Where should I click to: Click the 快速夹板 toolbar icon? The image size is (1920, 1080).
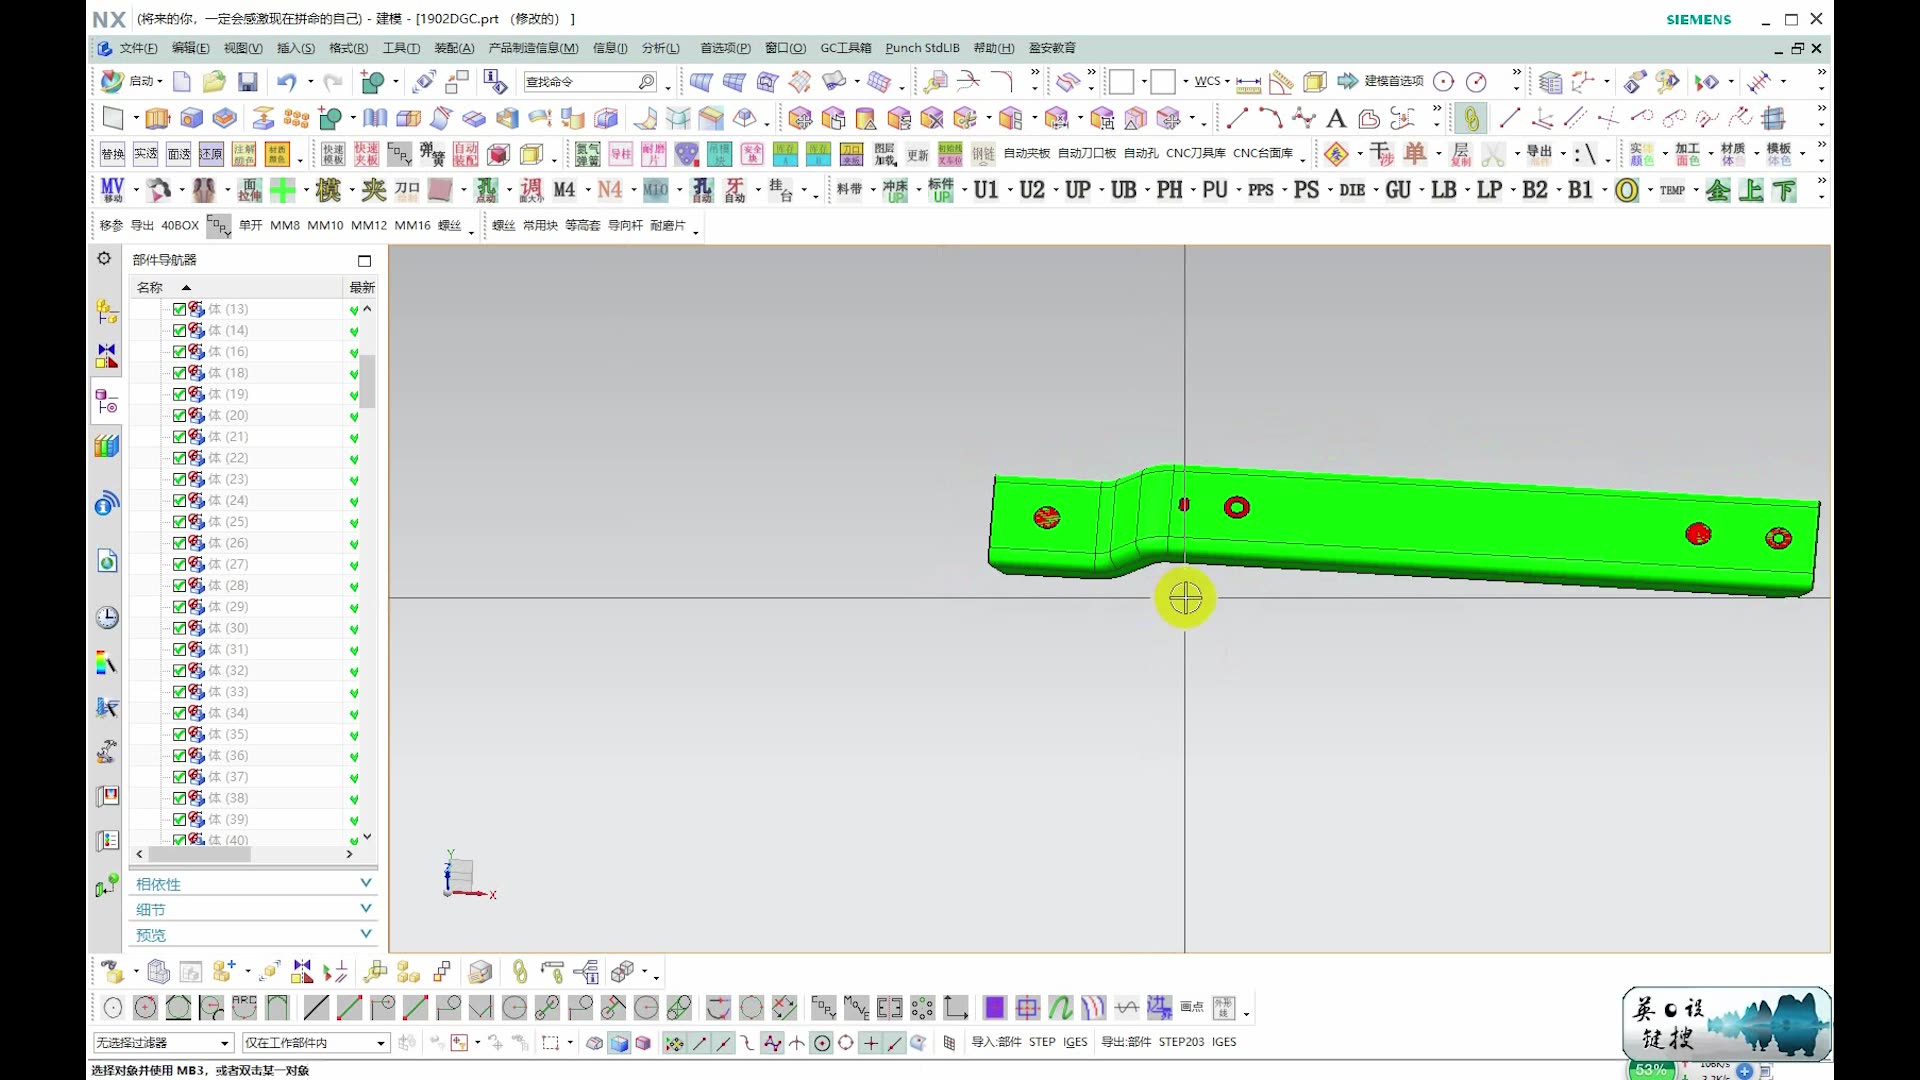366,154
